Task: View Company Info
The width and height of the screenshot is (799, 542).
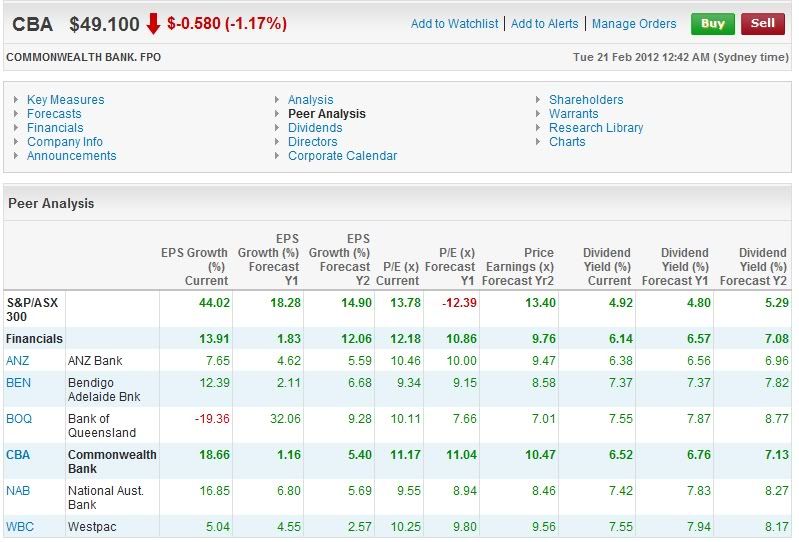Action: 65,142
